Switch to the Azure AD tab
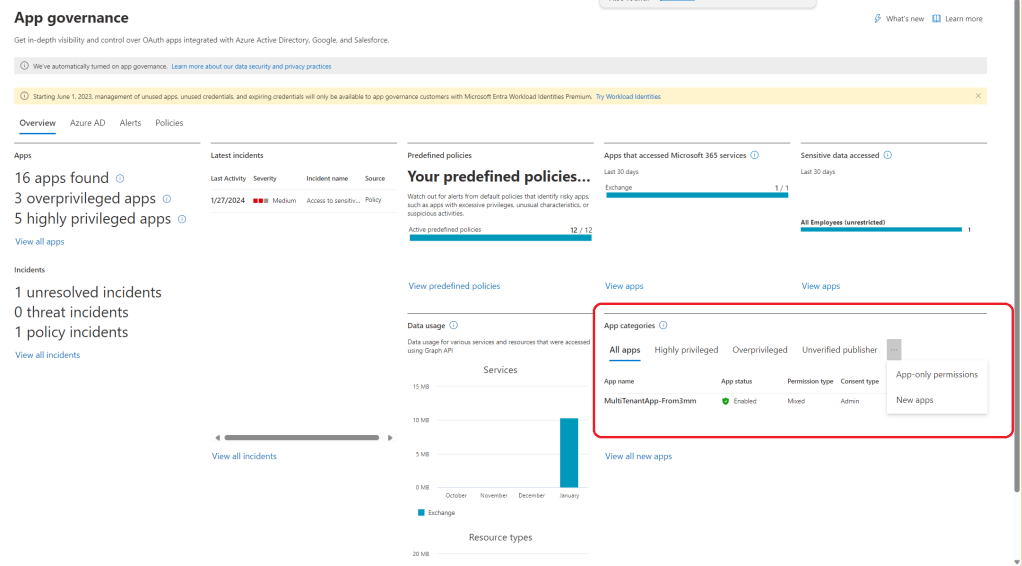Viewport: 1022px width, 566px height. coord(87,123)
